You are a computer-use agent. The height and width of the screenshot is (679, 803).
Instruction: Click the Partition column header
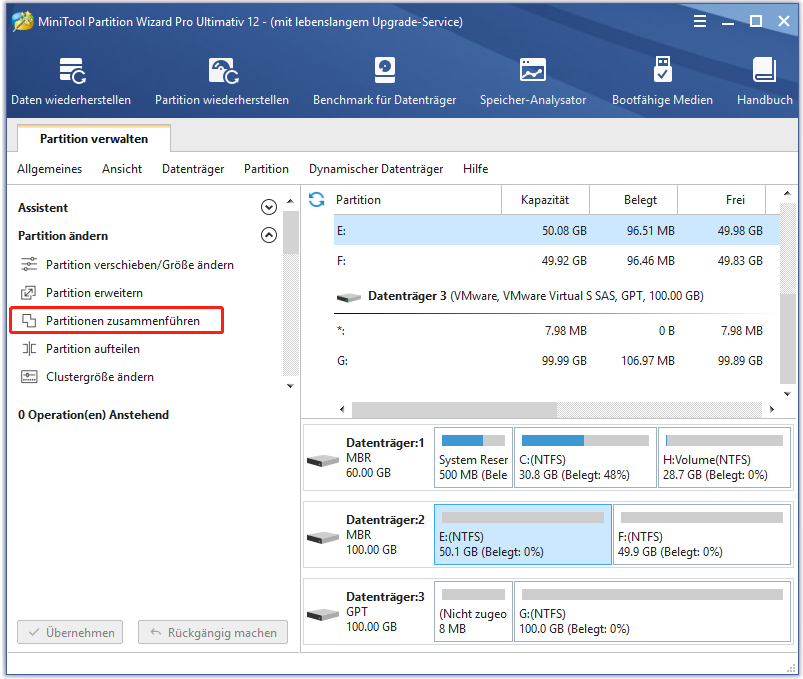point(417,200)
